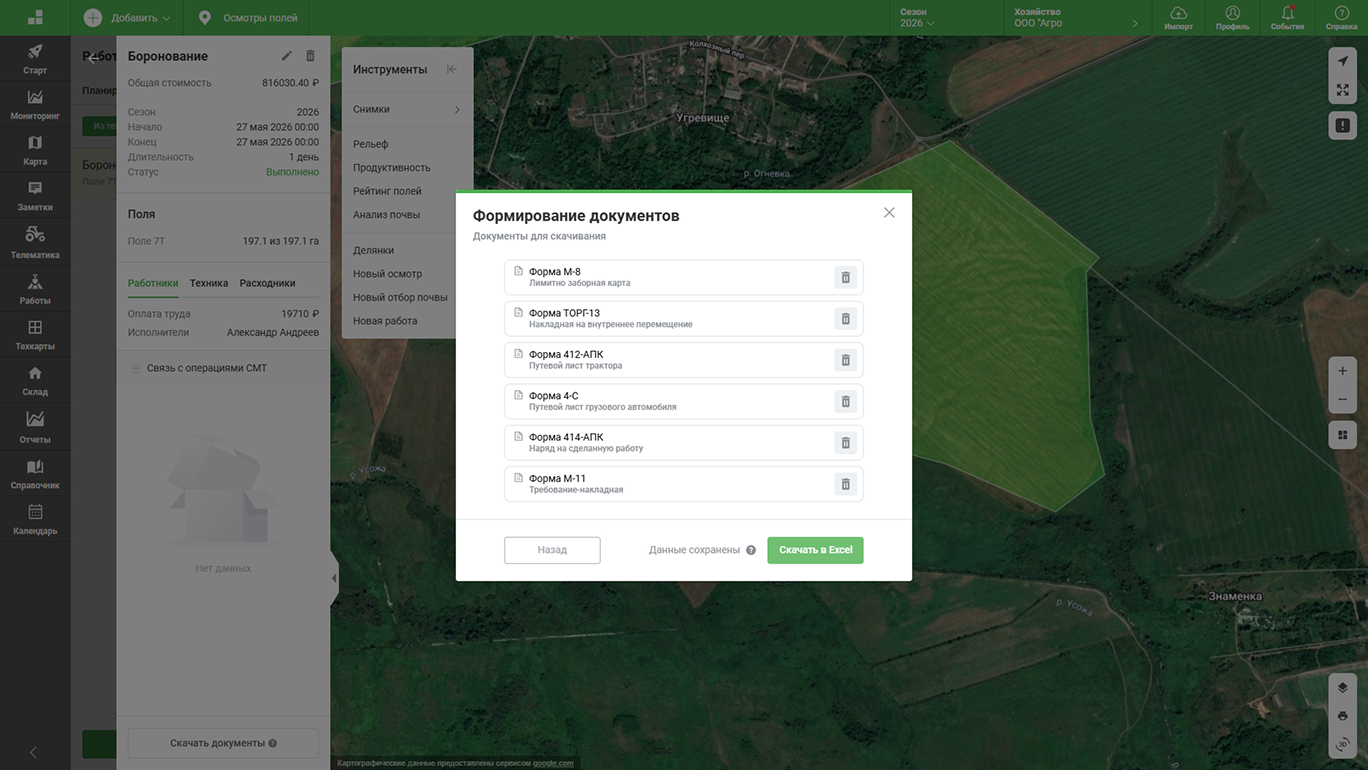This screenshot has width=1368, height=770.
Task: Close the Формирование документов dialog
Action: [x=889, y=213]
